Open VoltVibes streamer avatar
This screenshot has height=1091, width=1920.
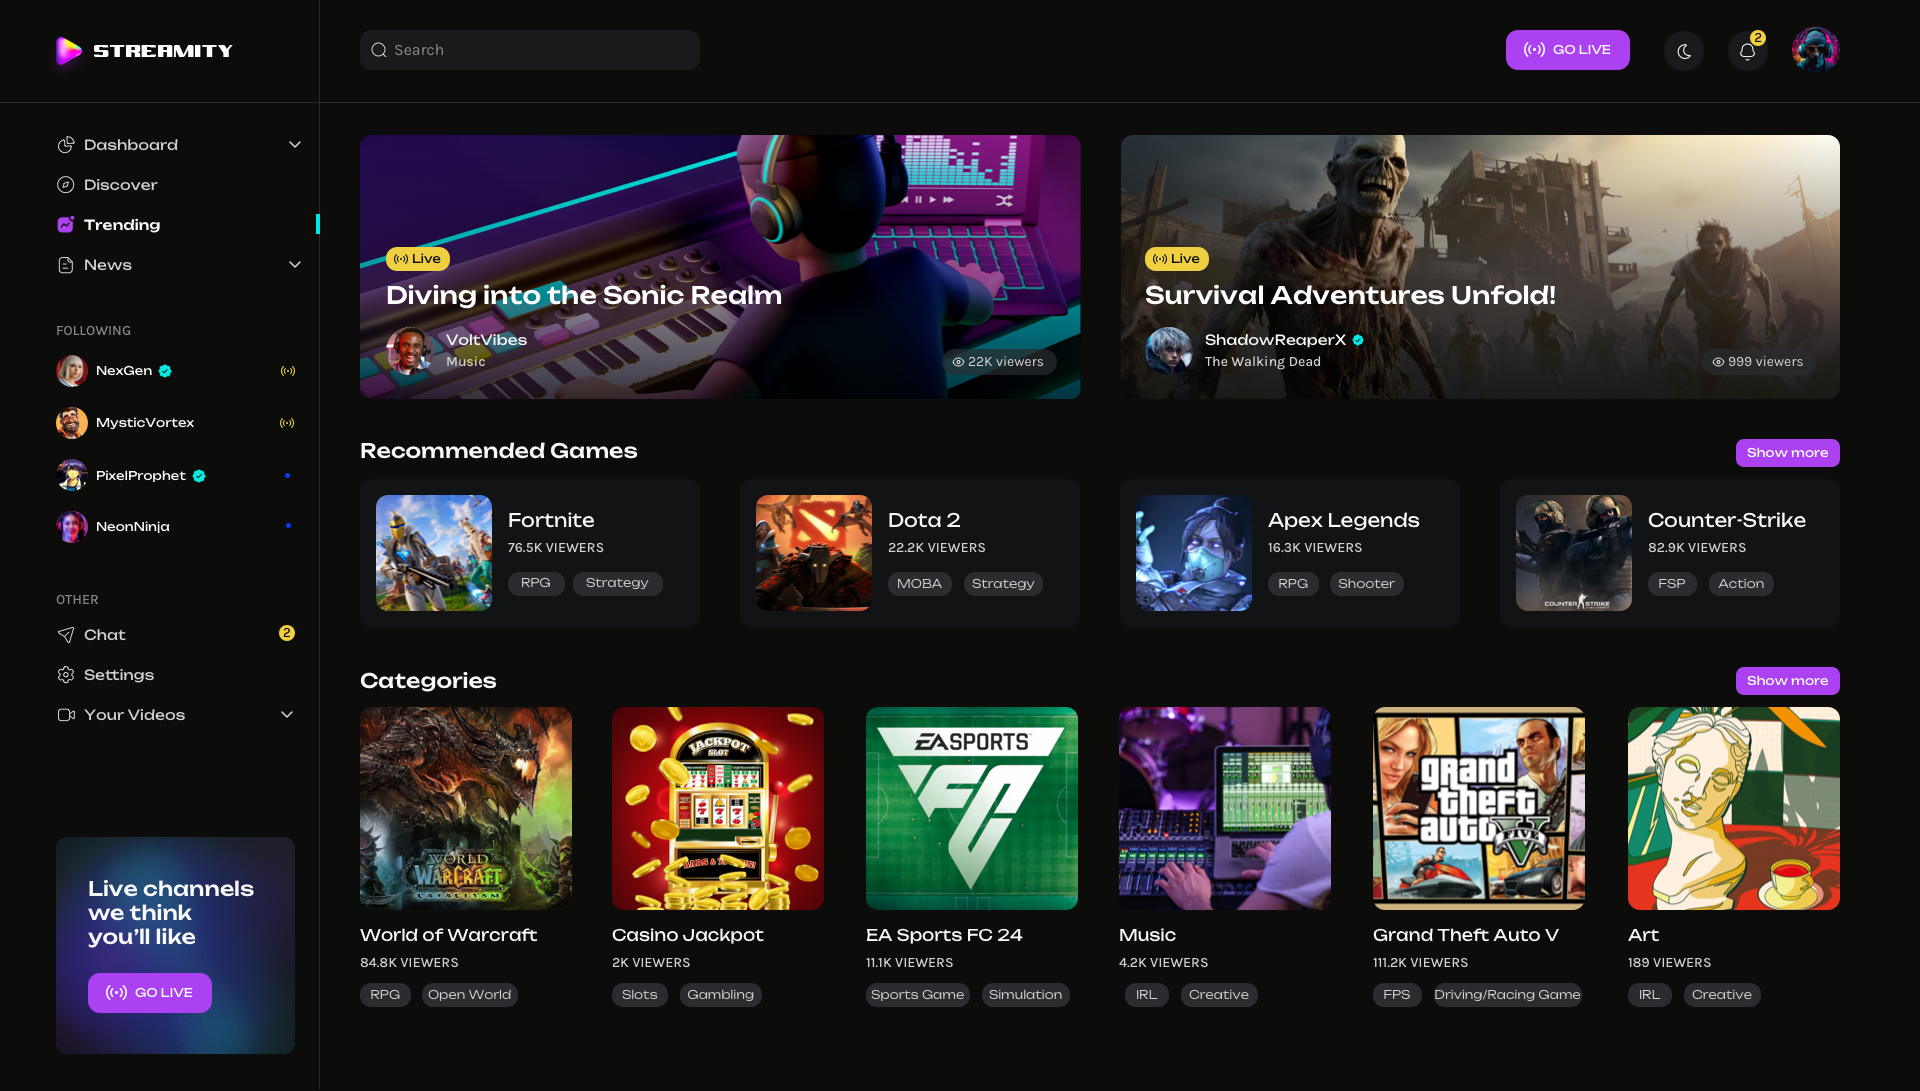(x=409, y=351)
